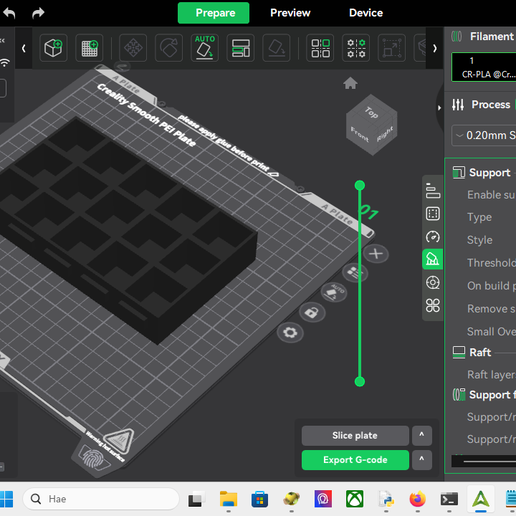This screenshot has width=516, height=516.
Task: Open the Support settings category icon
Action: 433,259
